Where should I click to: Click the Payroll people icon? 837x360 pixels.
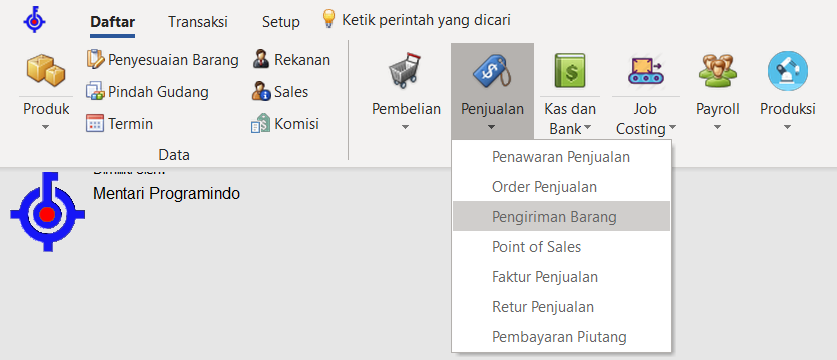(x=717, y=71)
